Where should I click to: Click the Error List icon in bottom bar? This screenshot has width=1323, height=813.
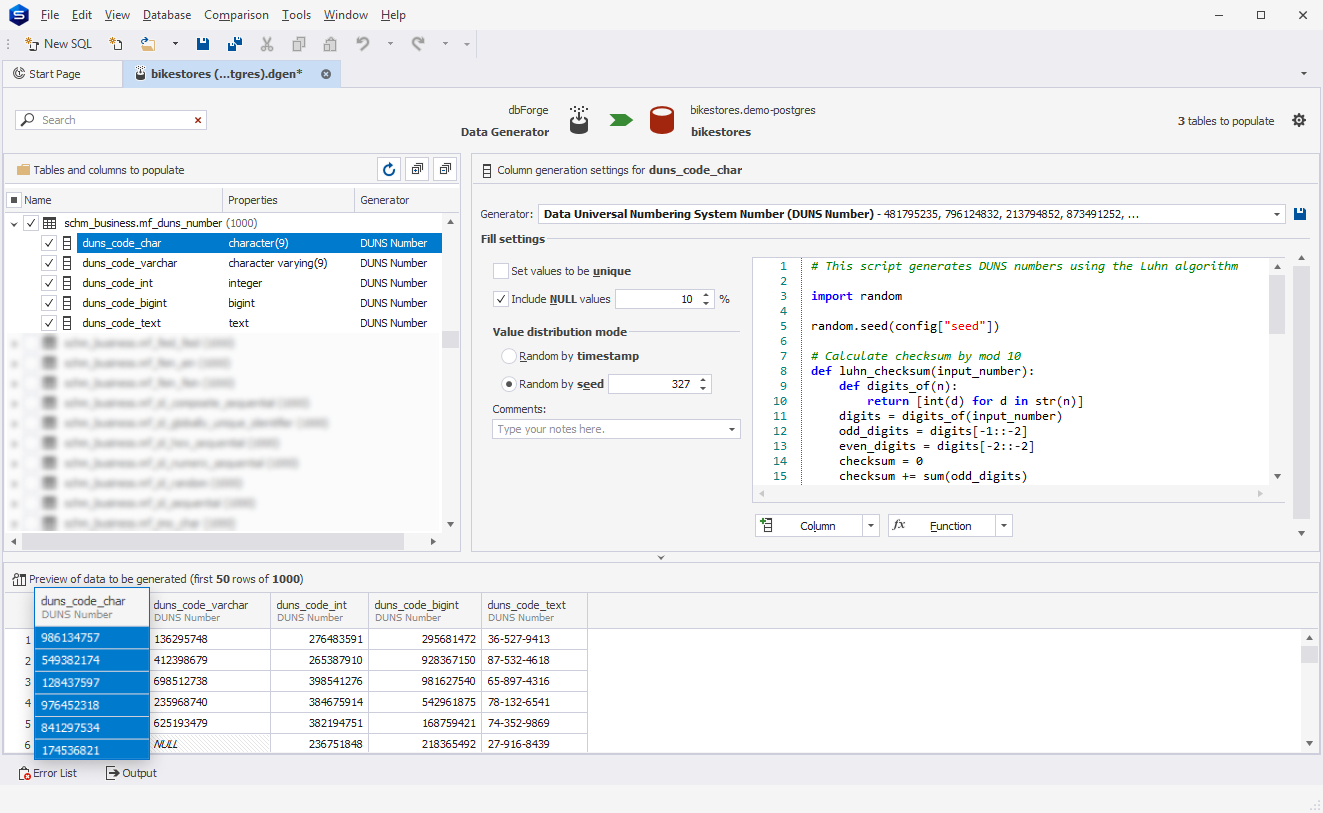point(24,773)
